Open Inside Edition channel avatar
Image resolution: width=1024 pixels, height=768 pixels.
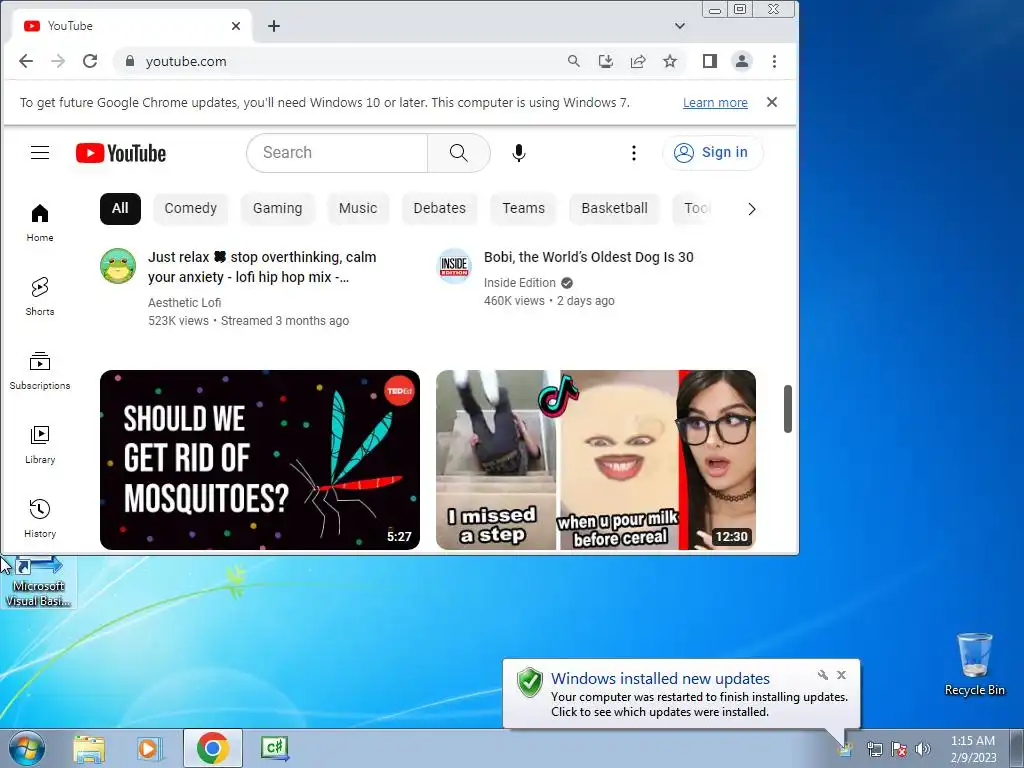point(455,266)
